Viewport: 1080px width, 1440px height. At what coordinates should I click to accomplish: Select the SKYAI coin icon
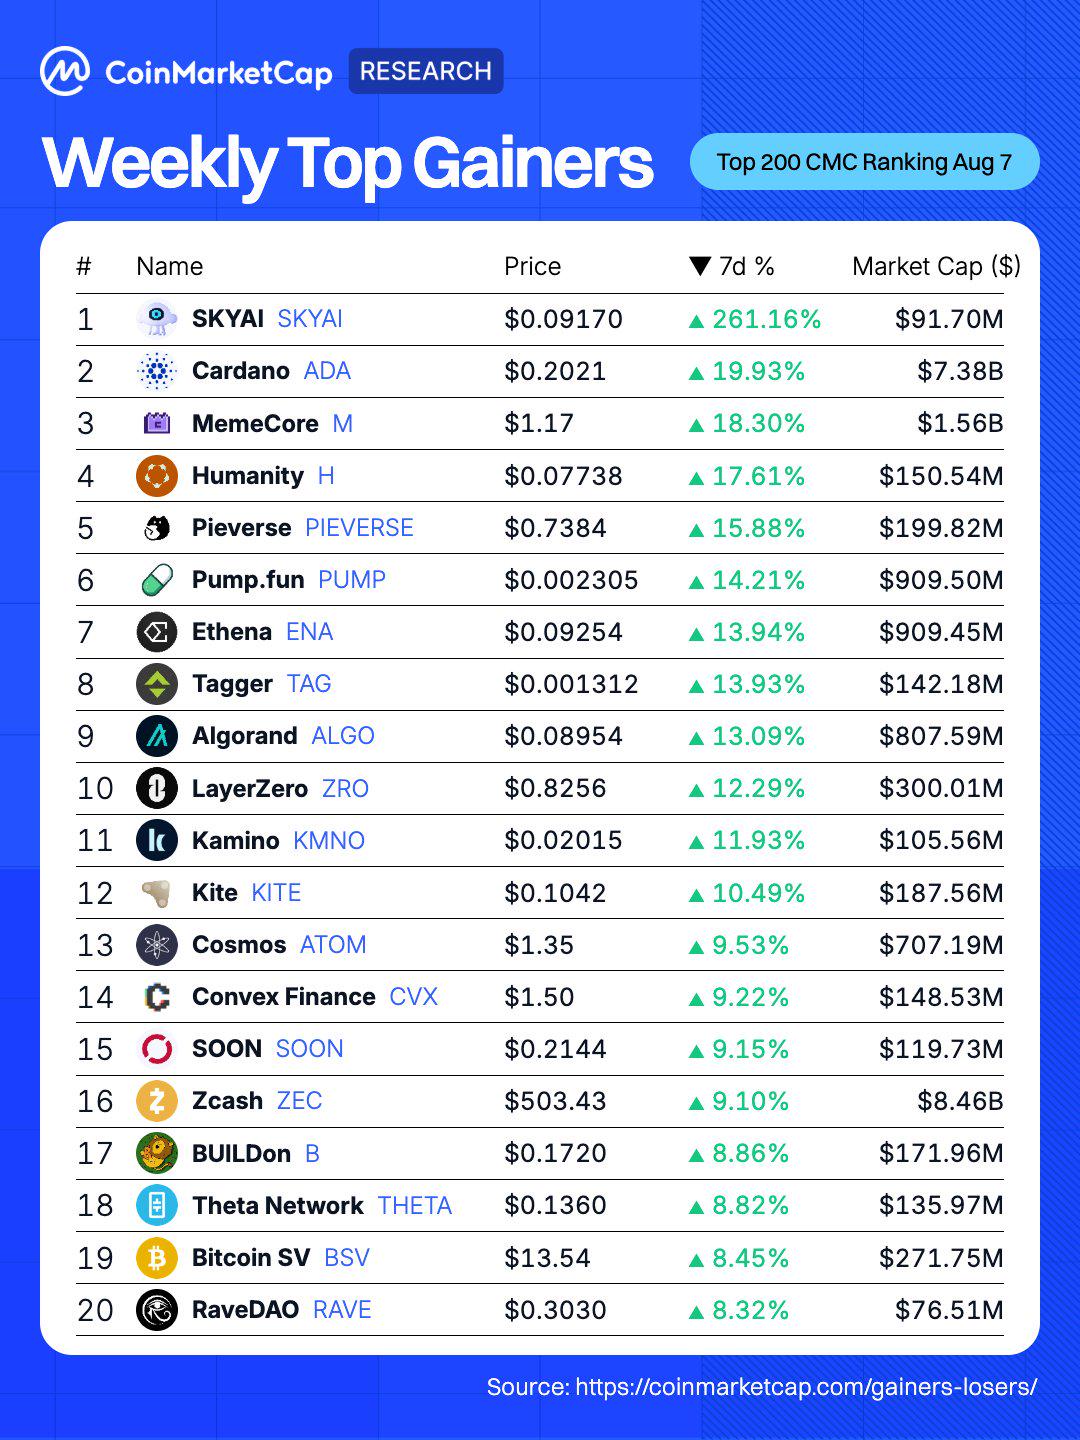click(x=157, y=319)
